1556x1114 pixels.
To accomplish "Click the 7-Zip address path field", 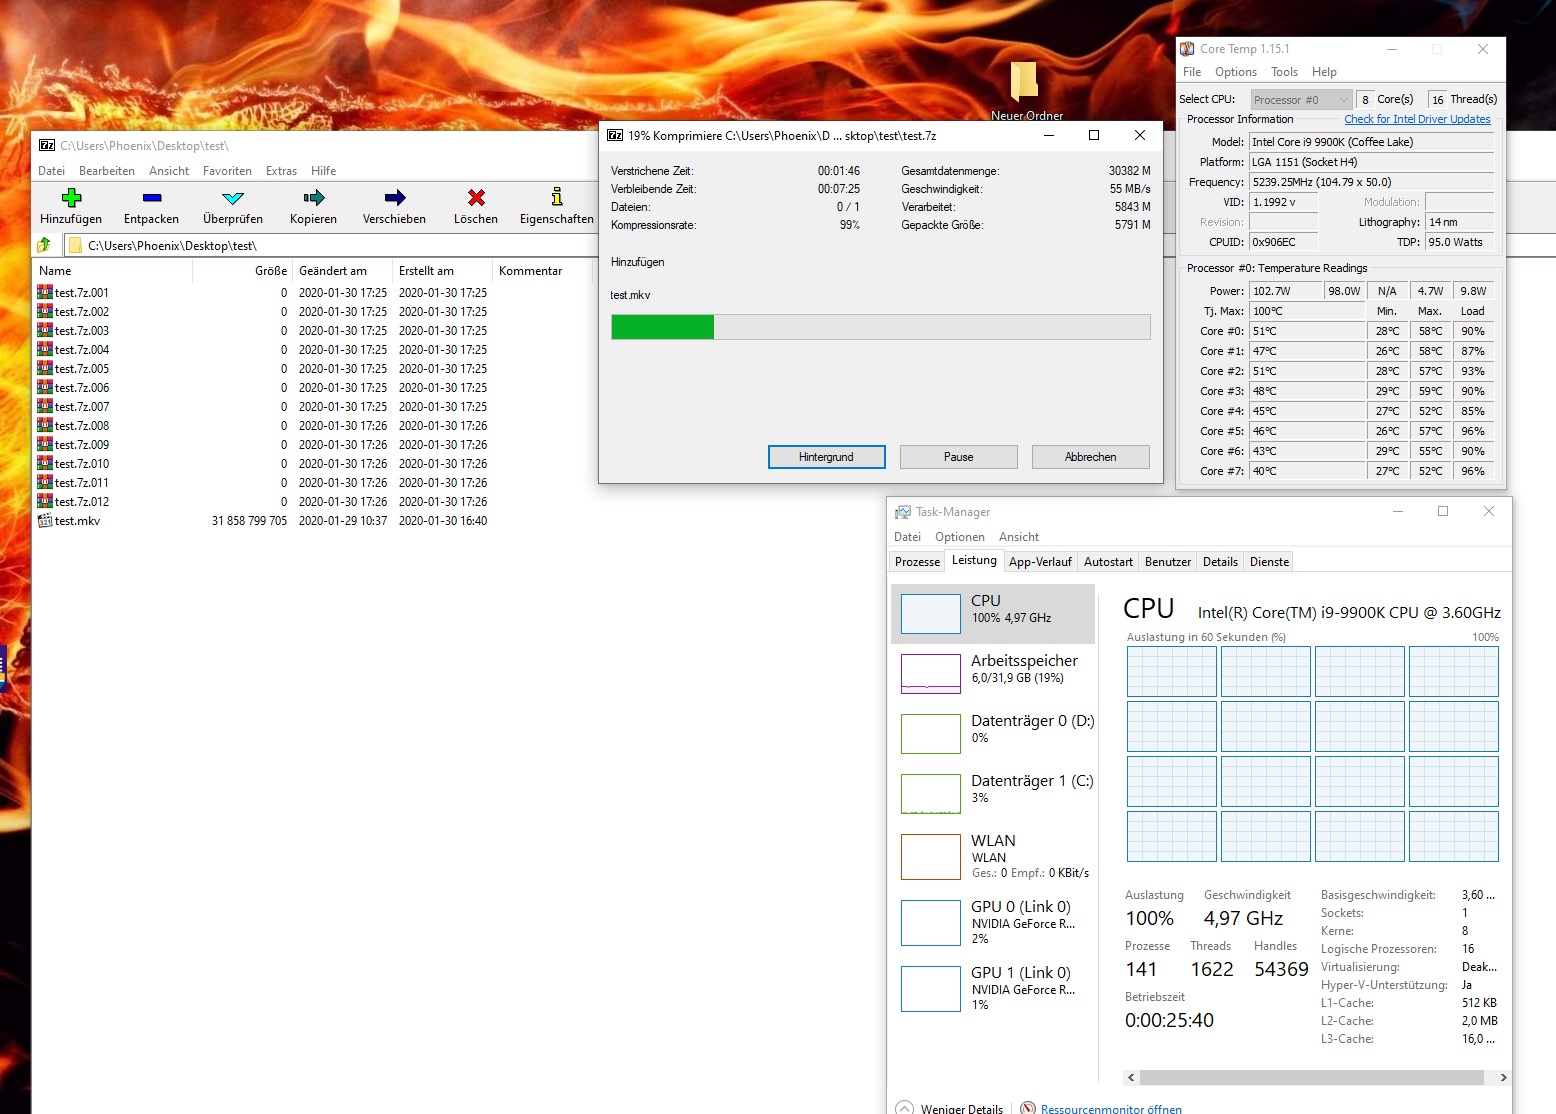I will coord(330,245).
